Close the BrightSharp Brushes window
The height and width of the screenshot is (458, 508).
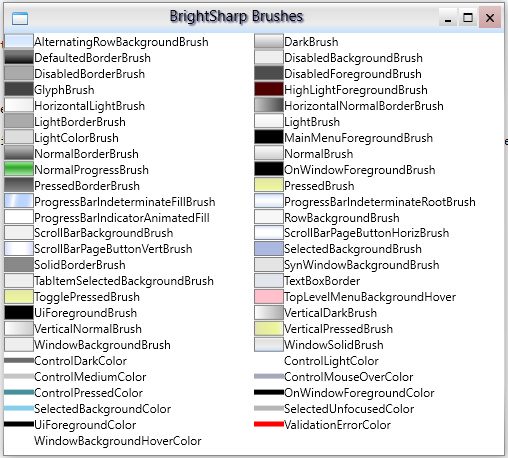pyautogui.click(x=490, y=17)
